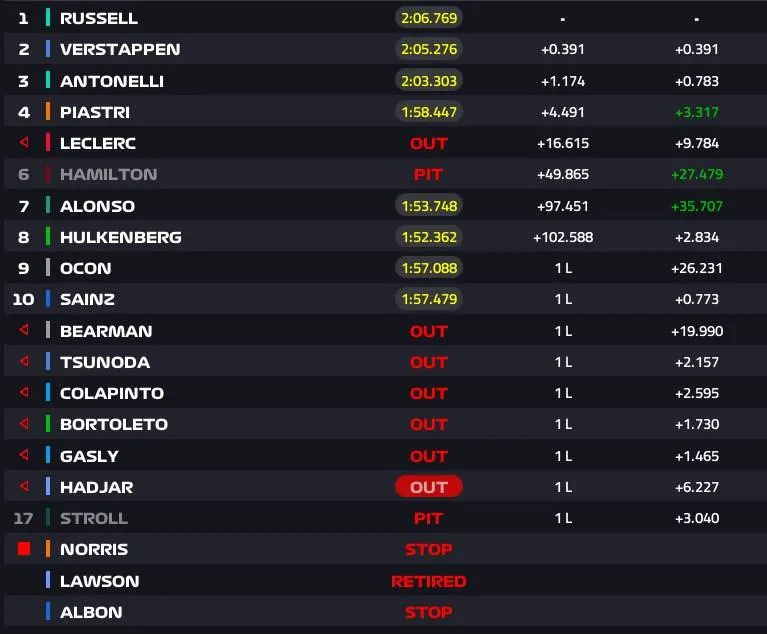Click Hadjar's highlighted OUT badge
The height and width of the screenshot is (634, 767).
coord(429,487)
